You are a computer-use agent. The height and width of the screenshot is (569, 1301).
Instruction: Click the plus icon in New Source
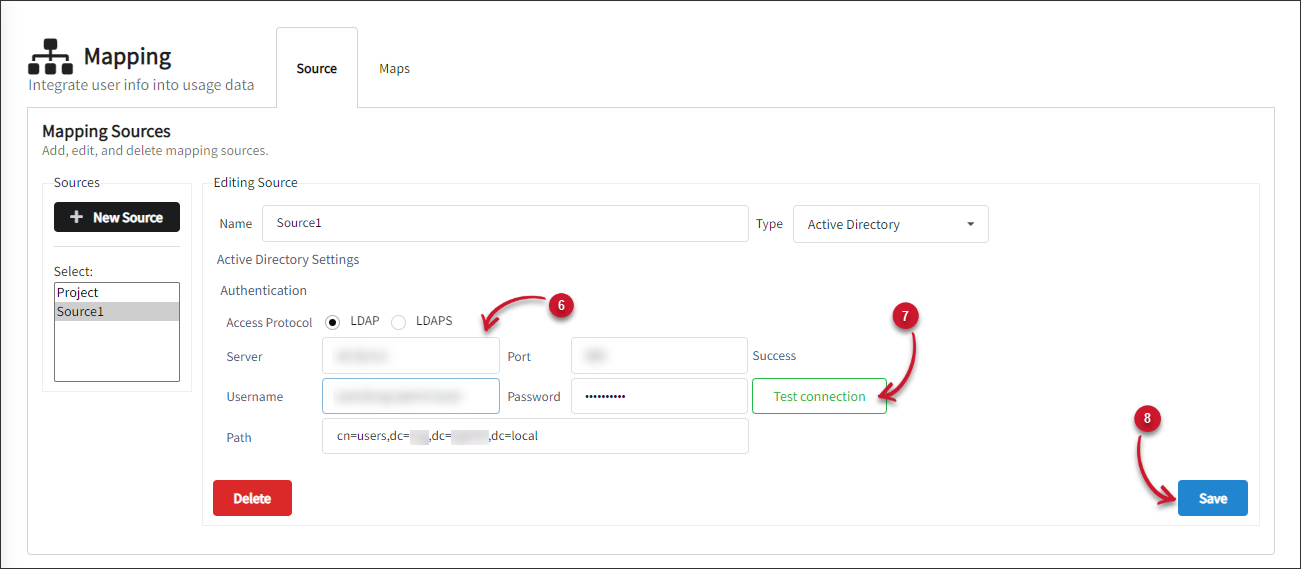76,217
